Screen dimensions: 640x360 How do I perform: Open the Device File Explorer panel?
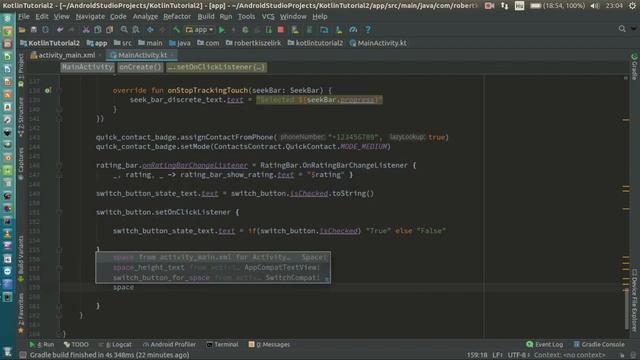634,300
